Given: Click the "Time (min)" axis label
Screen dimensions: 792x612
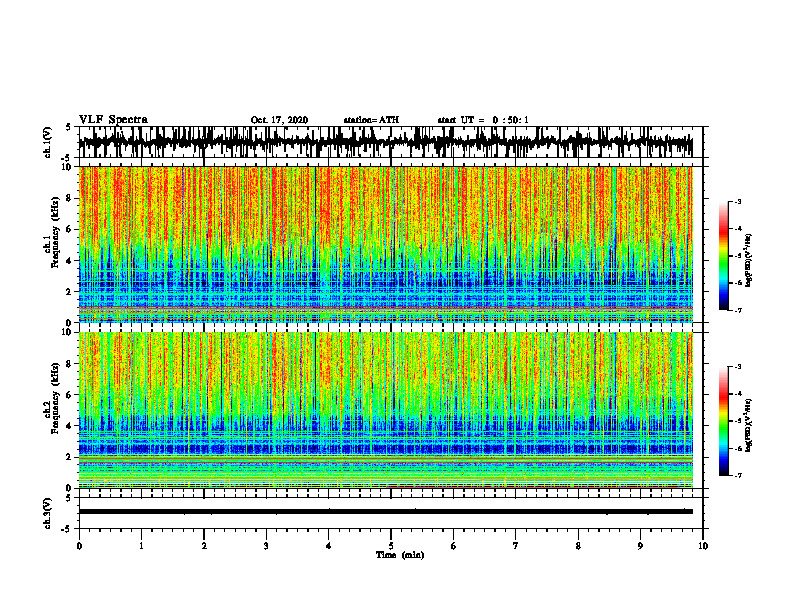Looking at the screenshot, I should pyautogui.click(x=400, y=555).
